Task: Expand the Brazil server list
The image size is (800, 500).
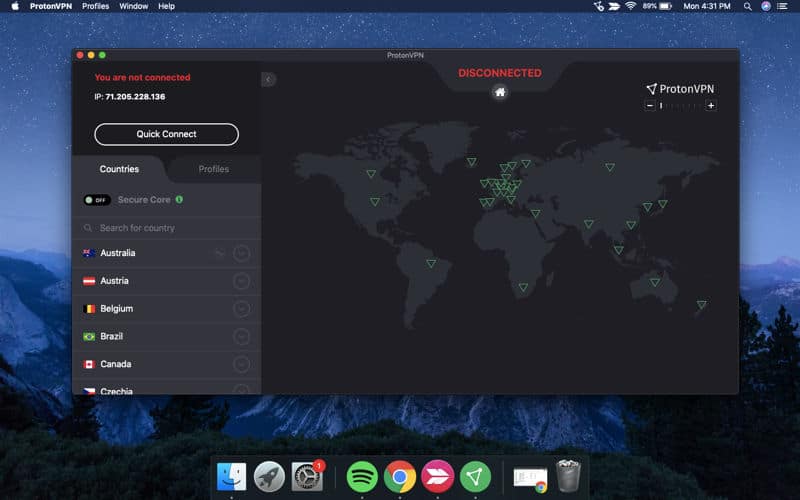Action: pos(241,336)
